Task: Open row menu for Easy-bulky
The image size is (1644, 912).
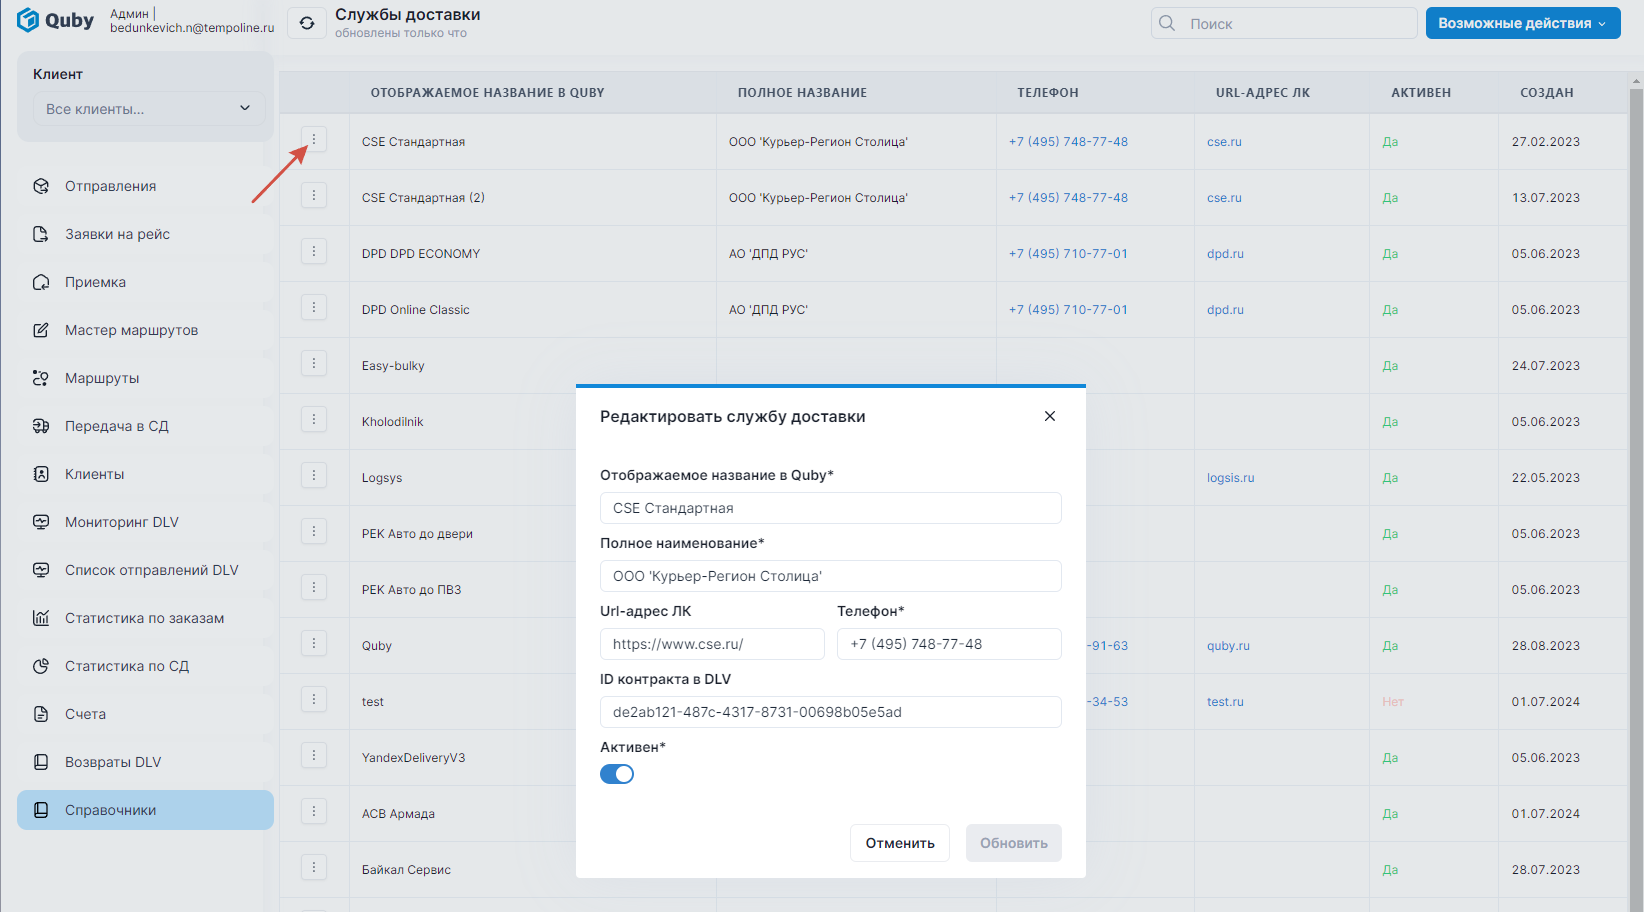Action: click(x=314, y=364)
